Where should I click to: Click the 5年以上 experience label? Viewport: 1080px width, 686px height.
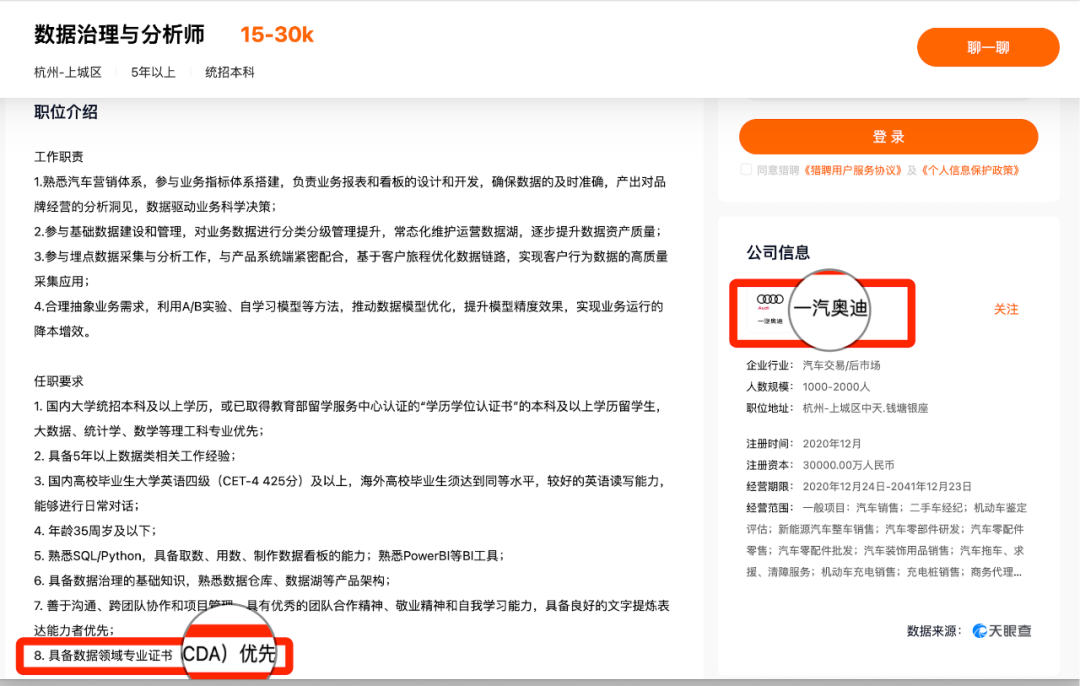[x=153, y=72]
